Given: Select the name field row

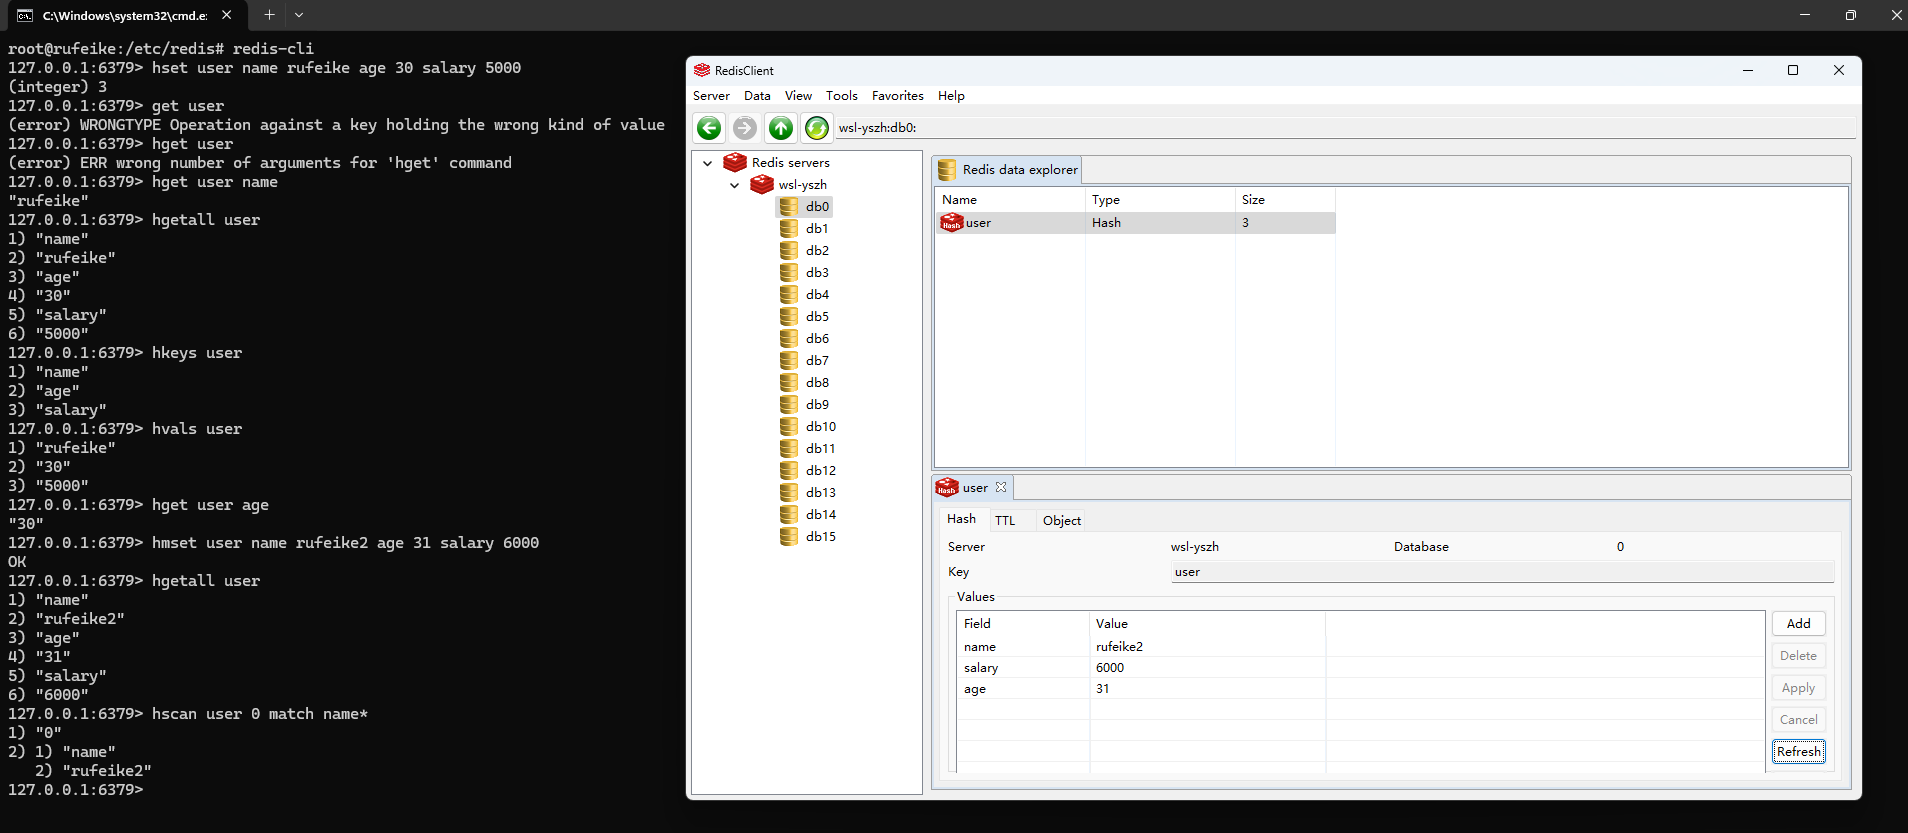Looking at the screenshot, I should [1360, 647].
